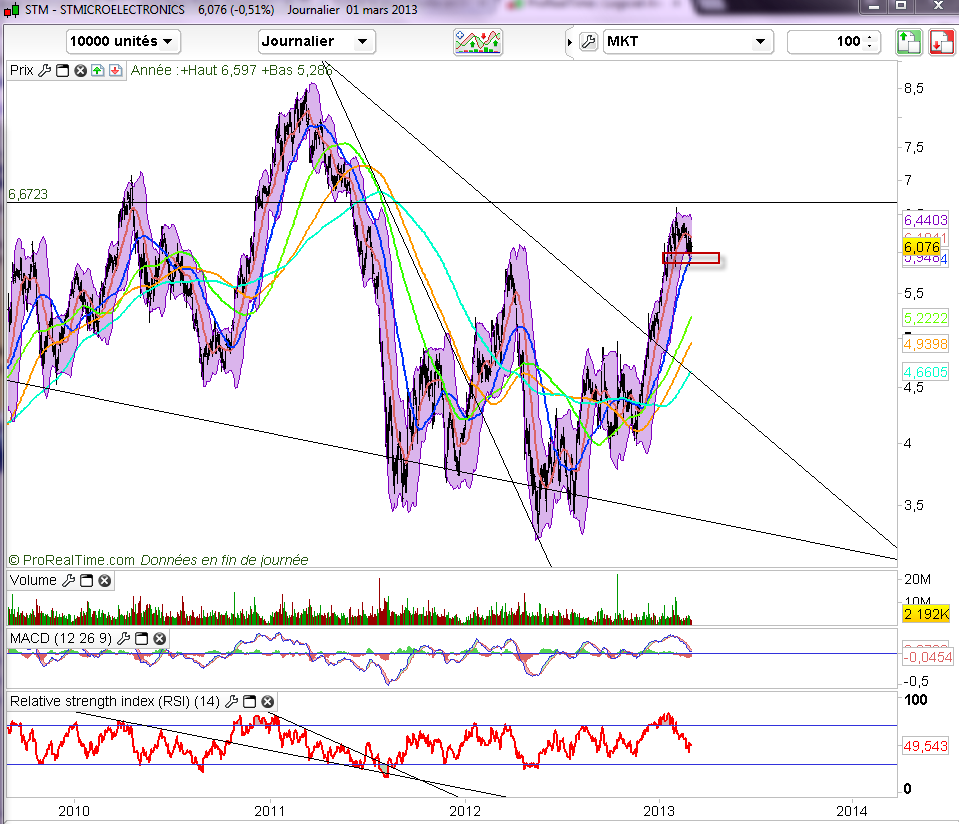Open order settings wrench beside MKT
Viewport: 959px width, 824px height.
588,42
